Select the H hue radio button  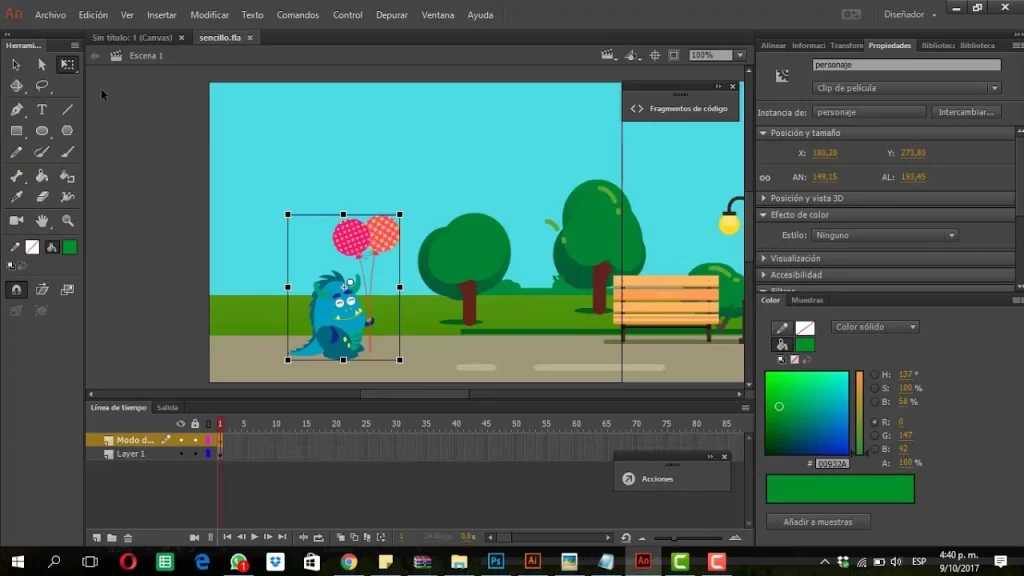(875, 374)
